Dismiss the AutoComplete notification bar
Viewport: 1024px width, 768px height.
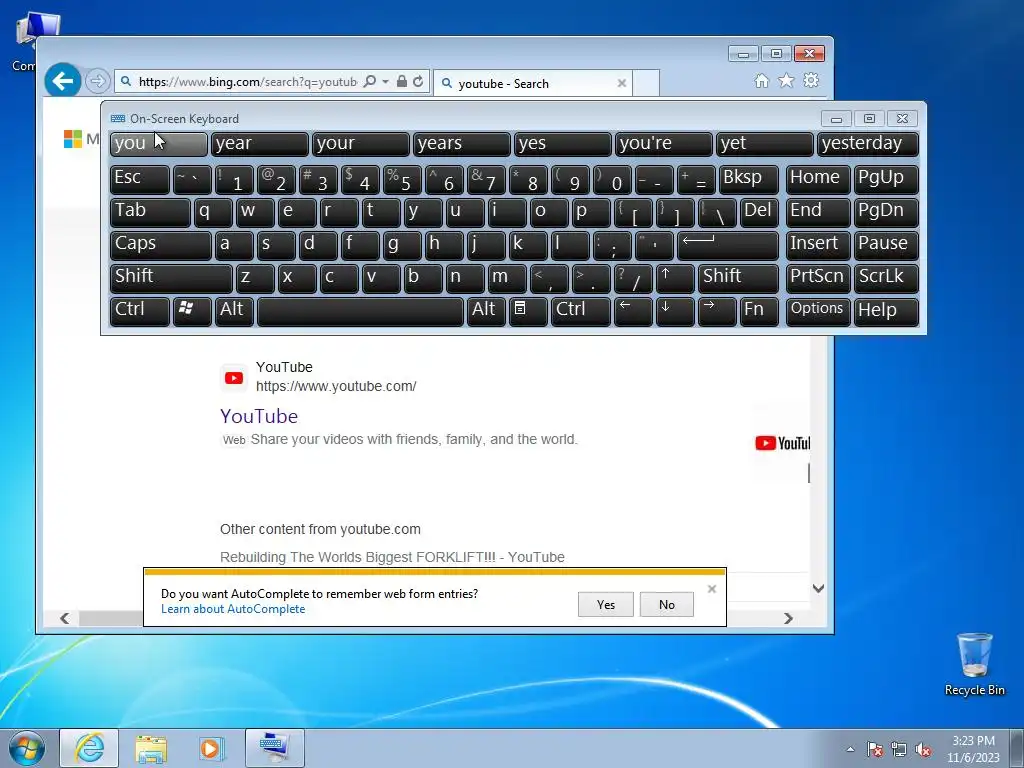point(712,589)
